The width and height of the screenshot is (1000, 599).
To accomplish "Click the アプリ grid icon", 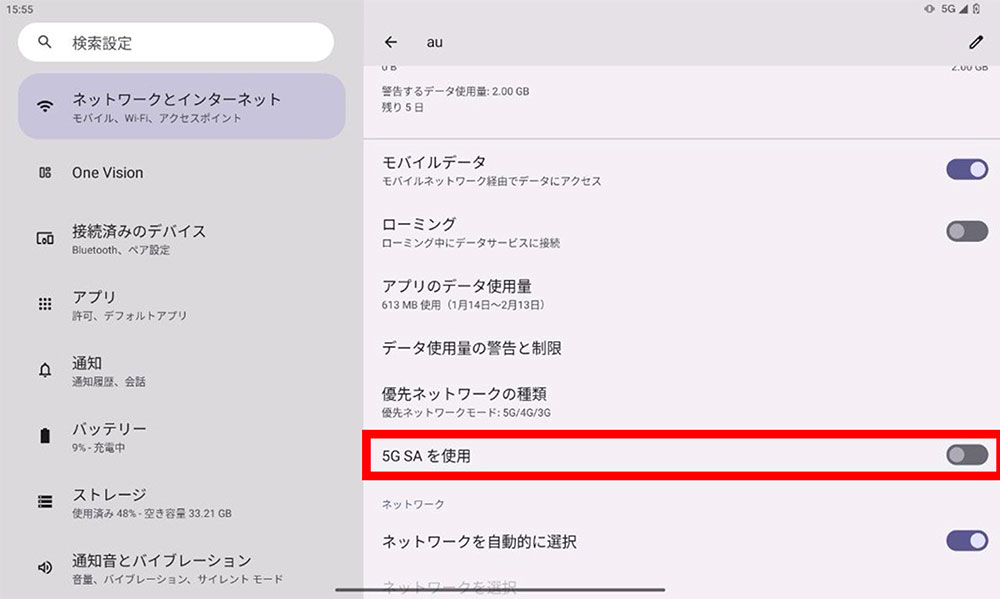I will [x=44, y=304].
